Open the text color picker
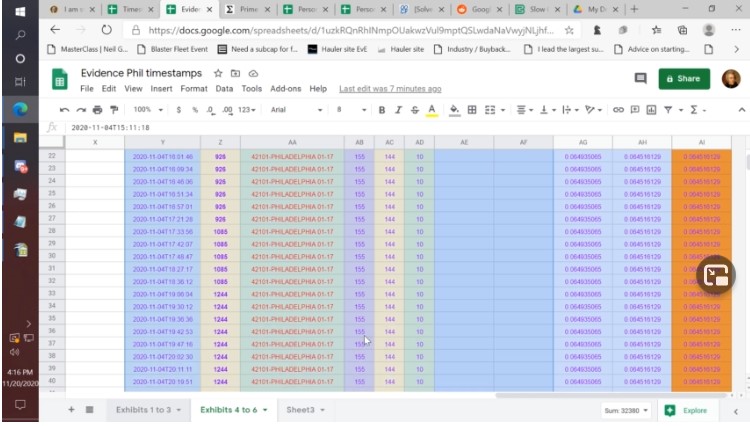 point(431,110)
